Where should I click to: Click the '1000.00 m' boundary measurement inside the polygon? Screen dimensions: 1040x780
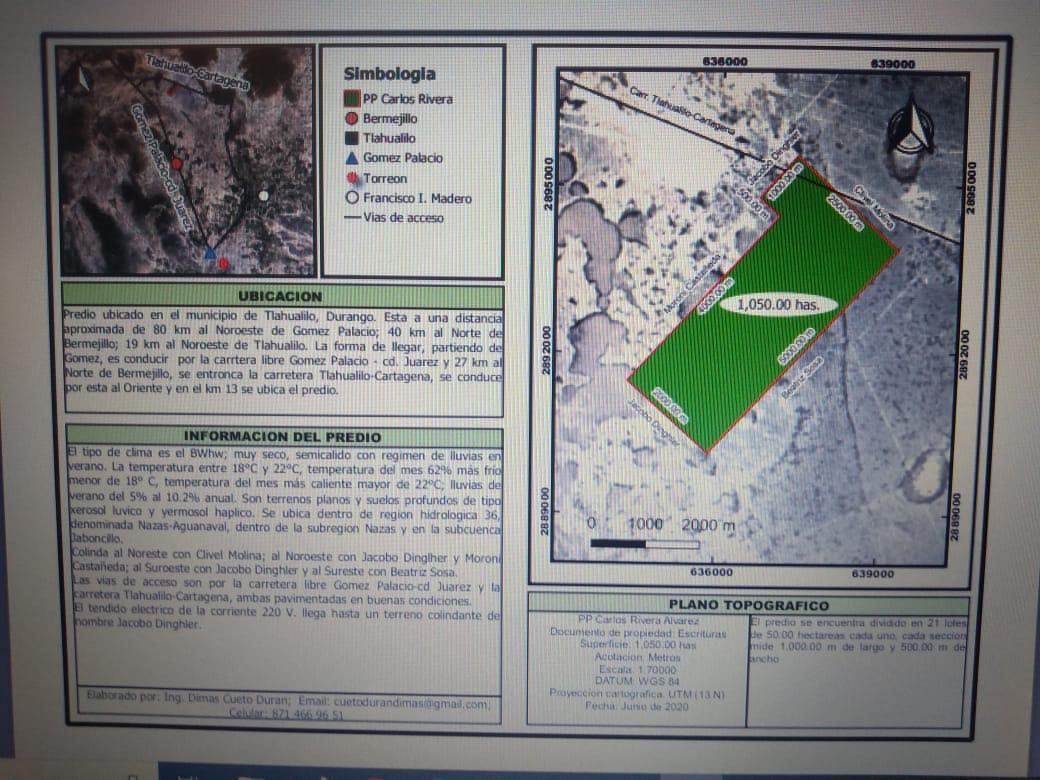tap(786, 181)
